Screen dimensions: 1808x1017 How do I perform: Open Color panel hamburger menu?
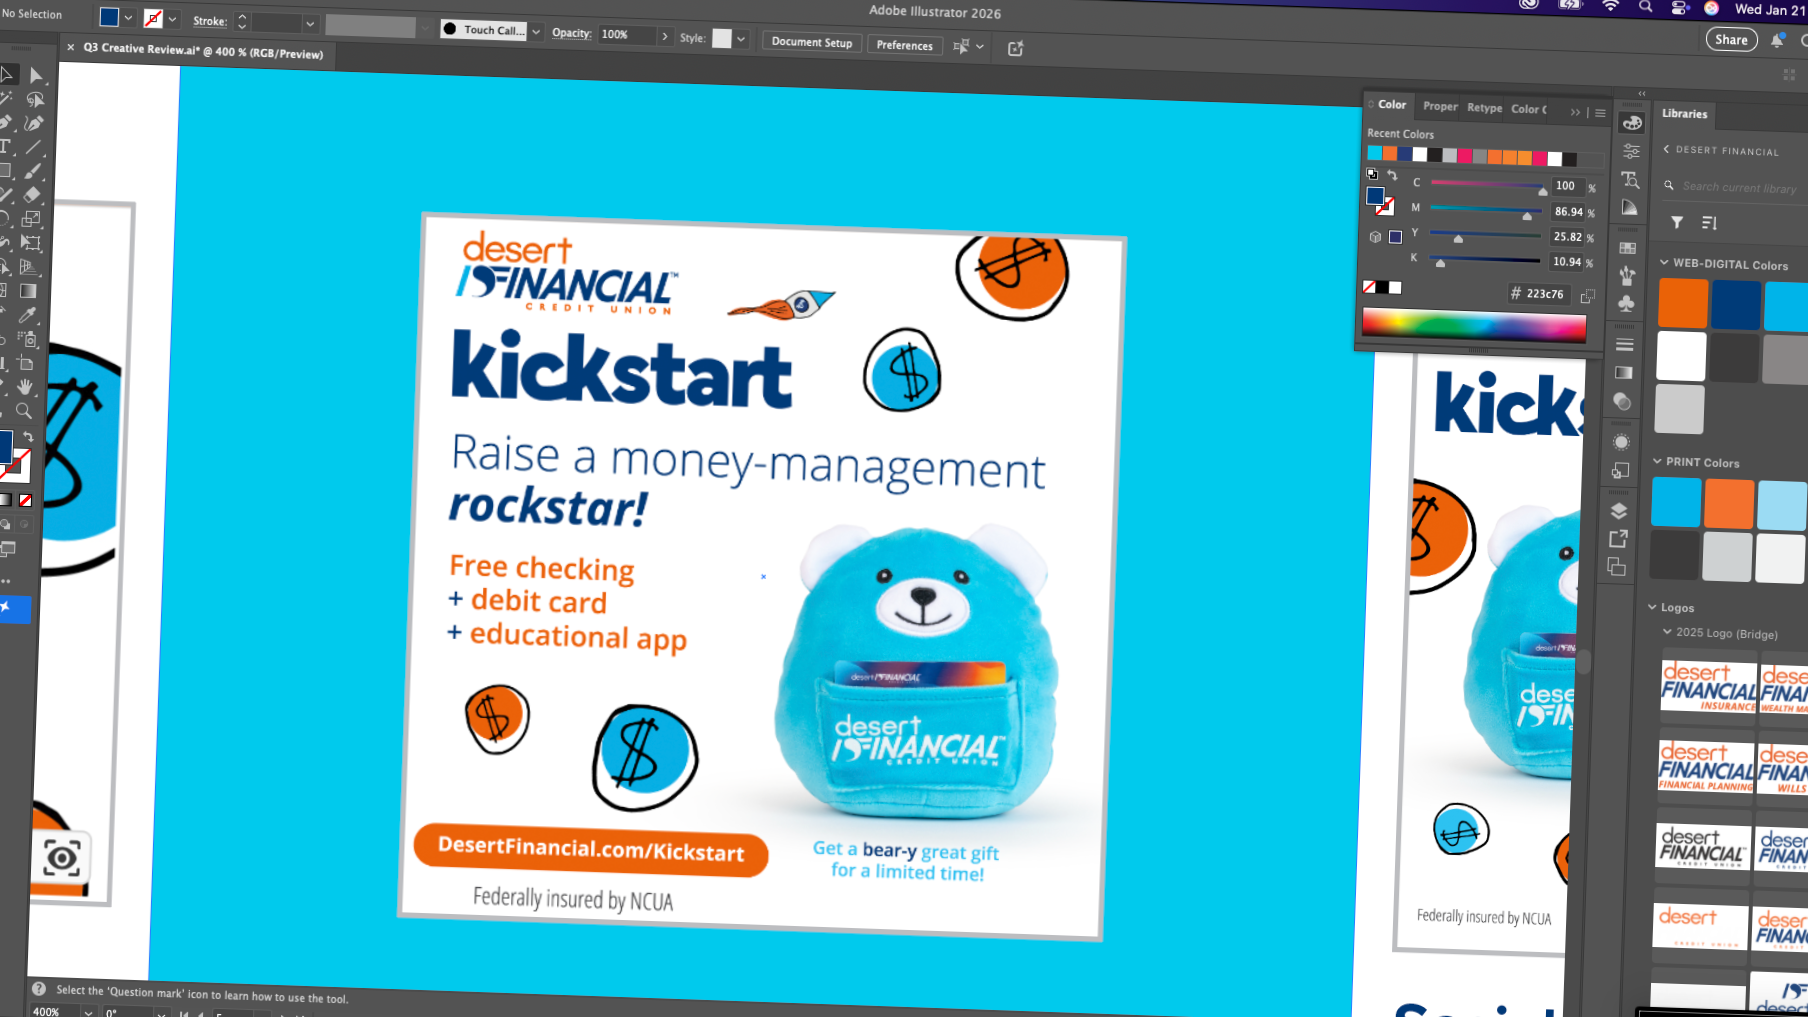point(1600,113)
